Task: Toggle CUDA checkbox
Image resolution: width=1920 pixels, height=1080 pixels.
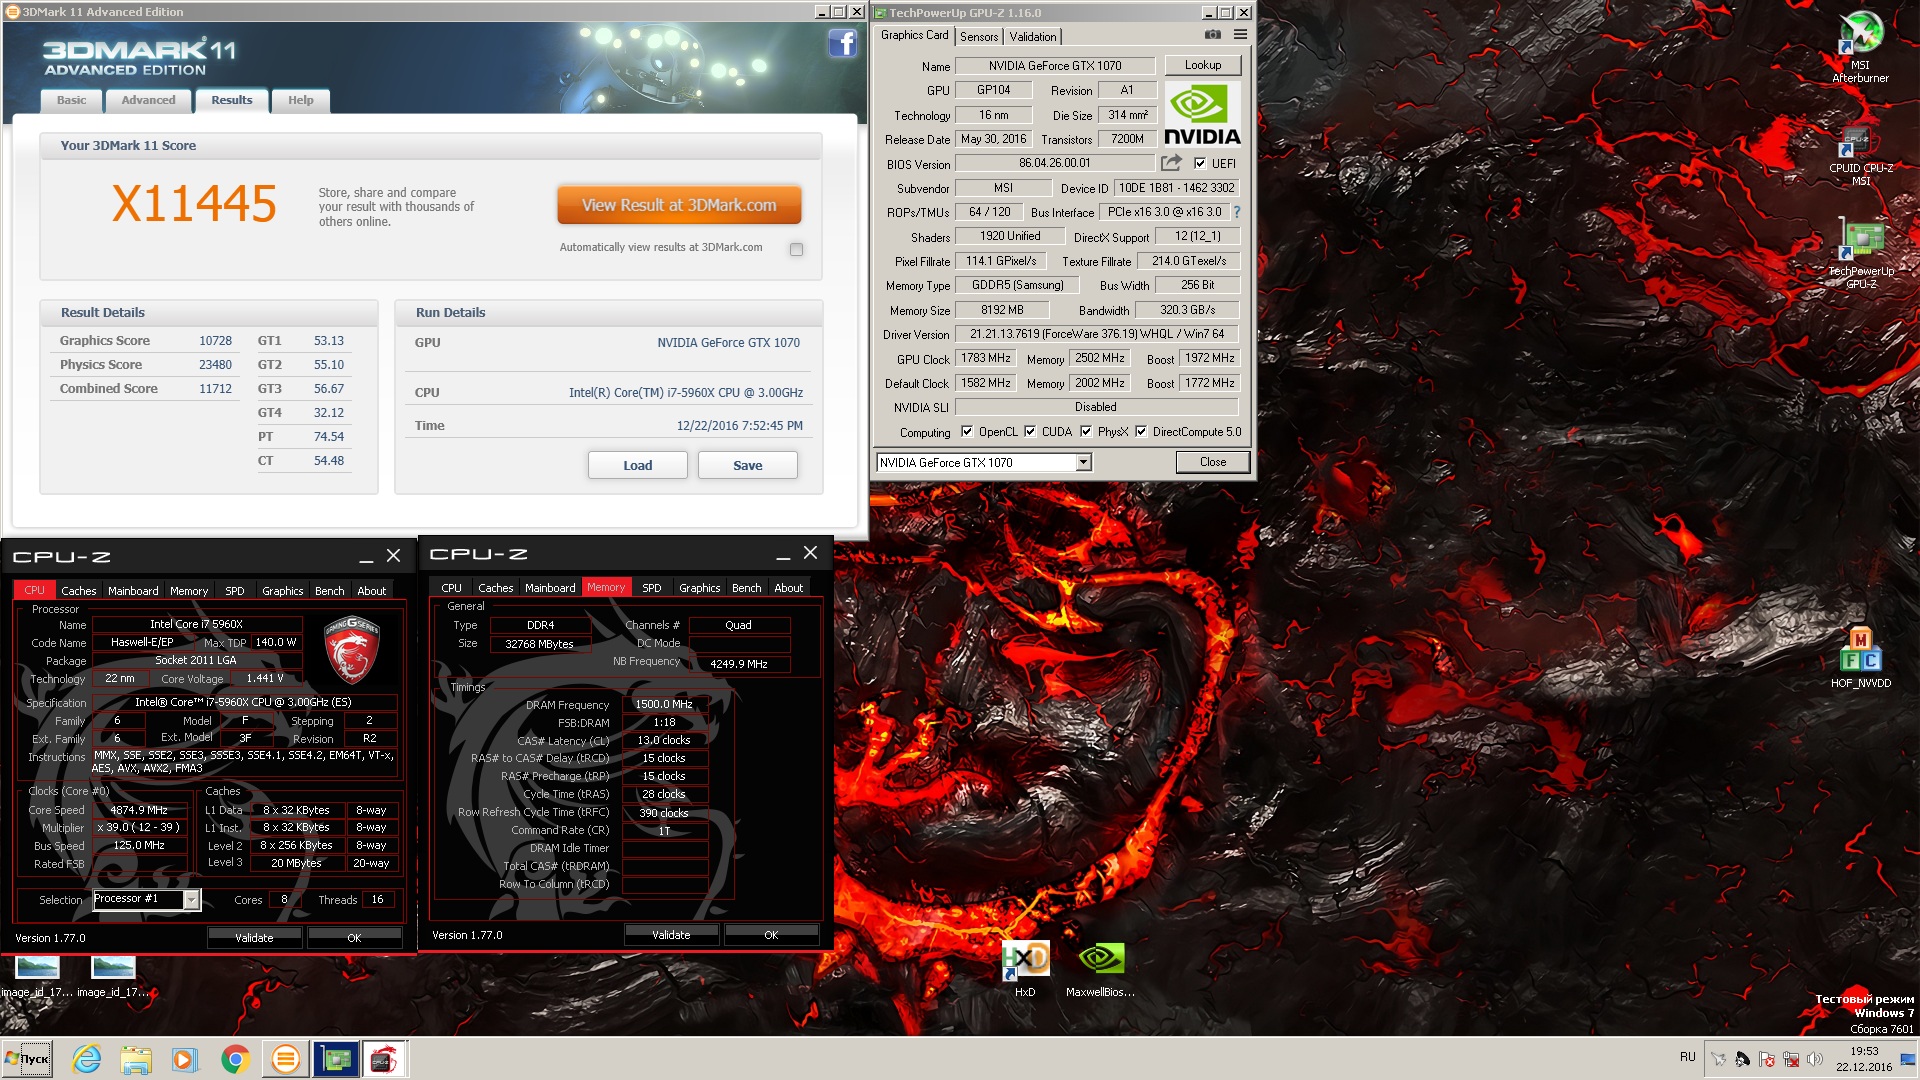Action: tap(1030, 432)
